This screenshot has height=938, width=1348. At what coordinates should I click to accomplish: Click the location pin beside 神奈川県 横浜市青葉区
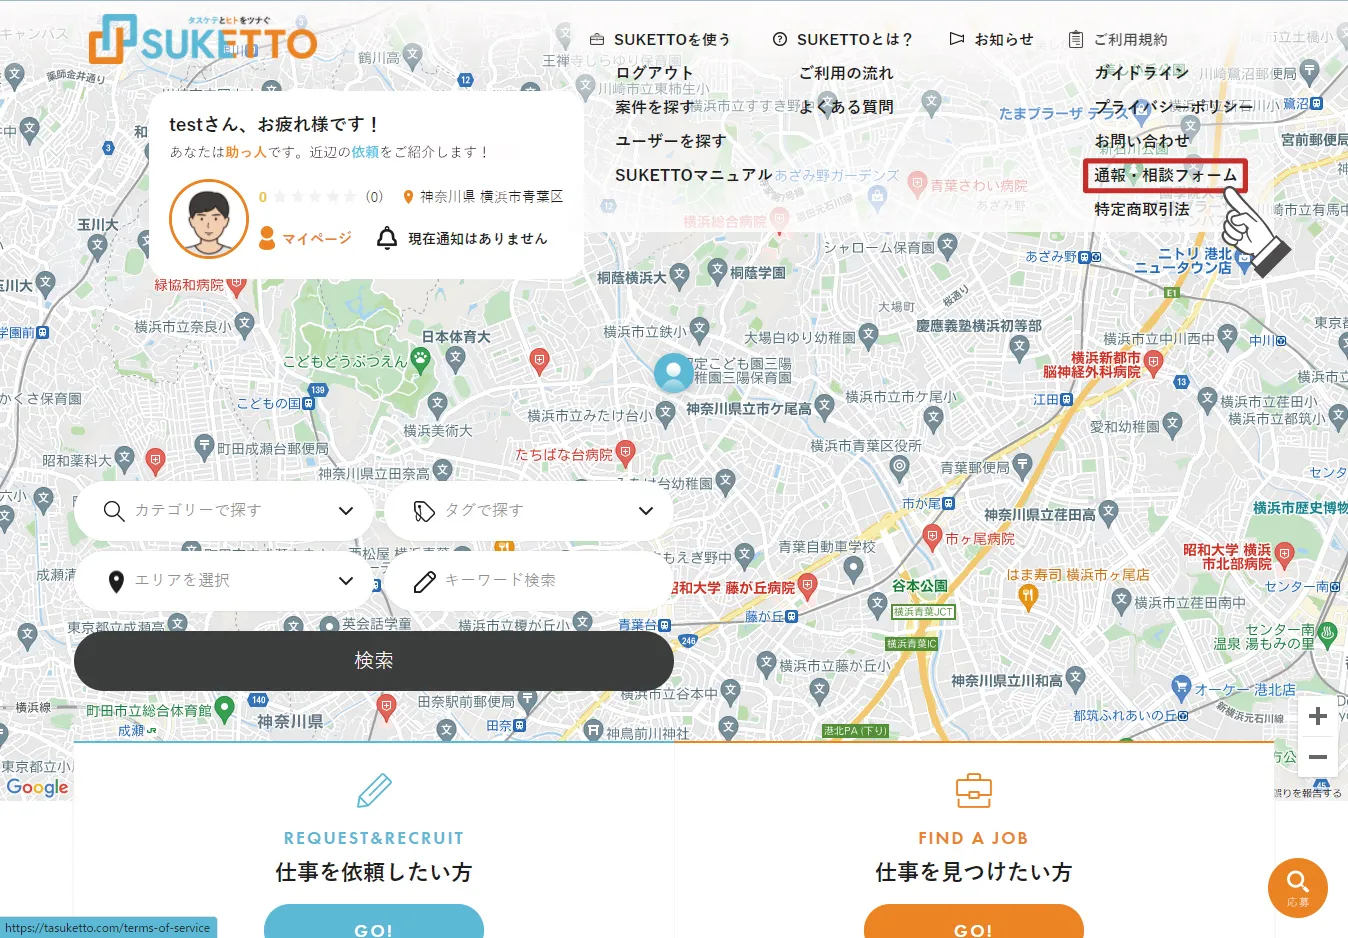coord(408,197)
